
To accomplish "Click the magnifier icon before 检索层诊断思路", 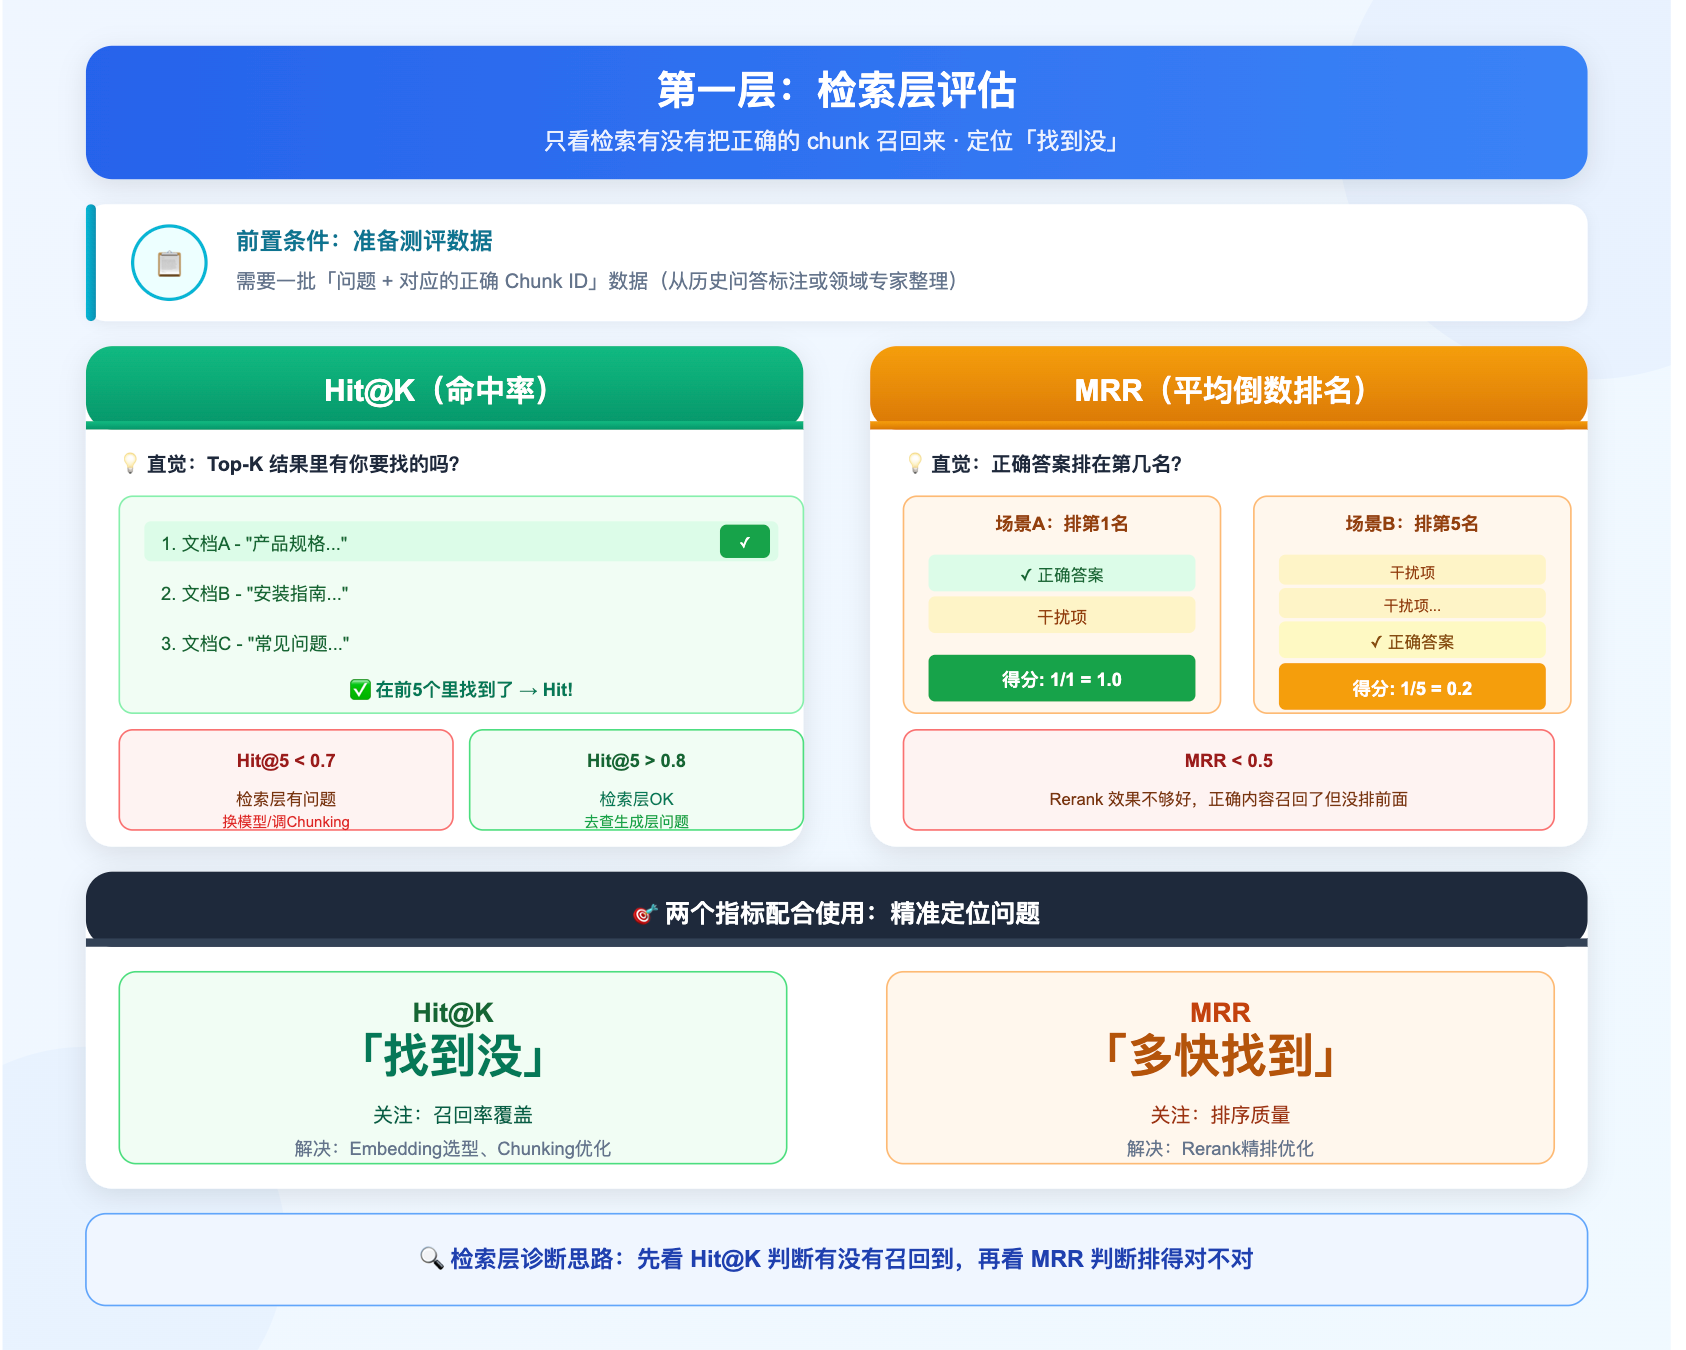I will [x=431, y=1258].
